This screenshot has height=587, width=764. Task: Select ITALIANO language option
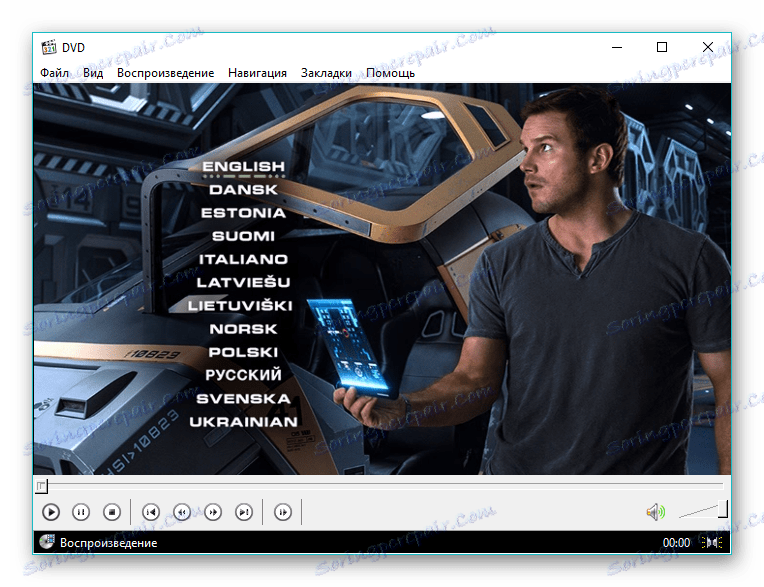pyautogui.click(x=243, y=259)
